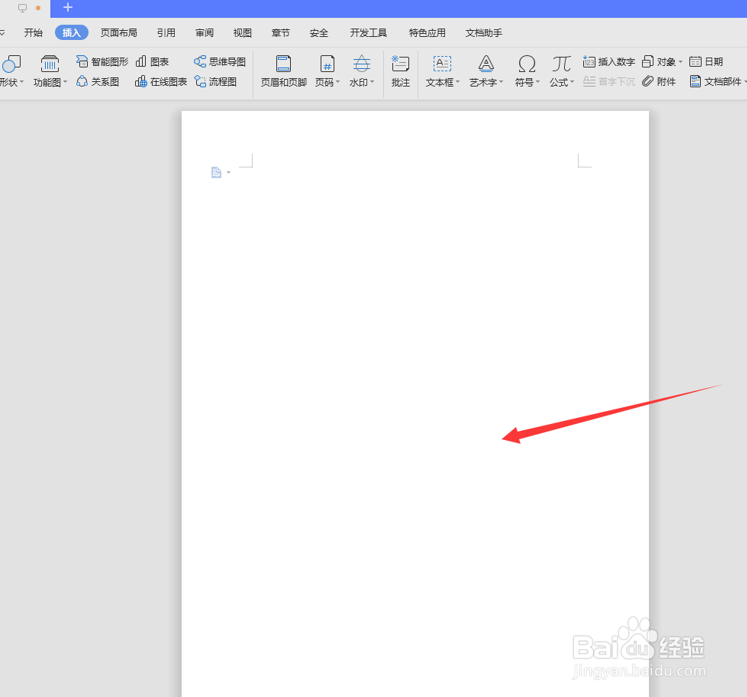Image resolution: width=747 pixels, height=697 pixels.
Task: Expand the 文本框 text box dropdown arrow
Action: [x=457, y=82]
